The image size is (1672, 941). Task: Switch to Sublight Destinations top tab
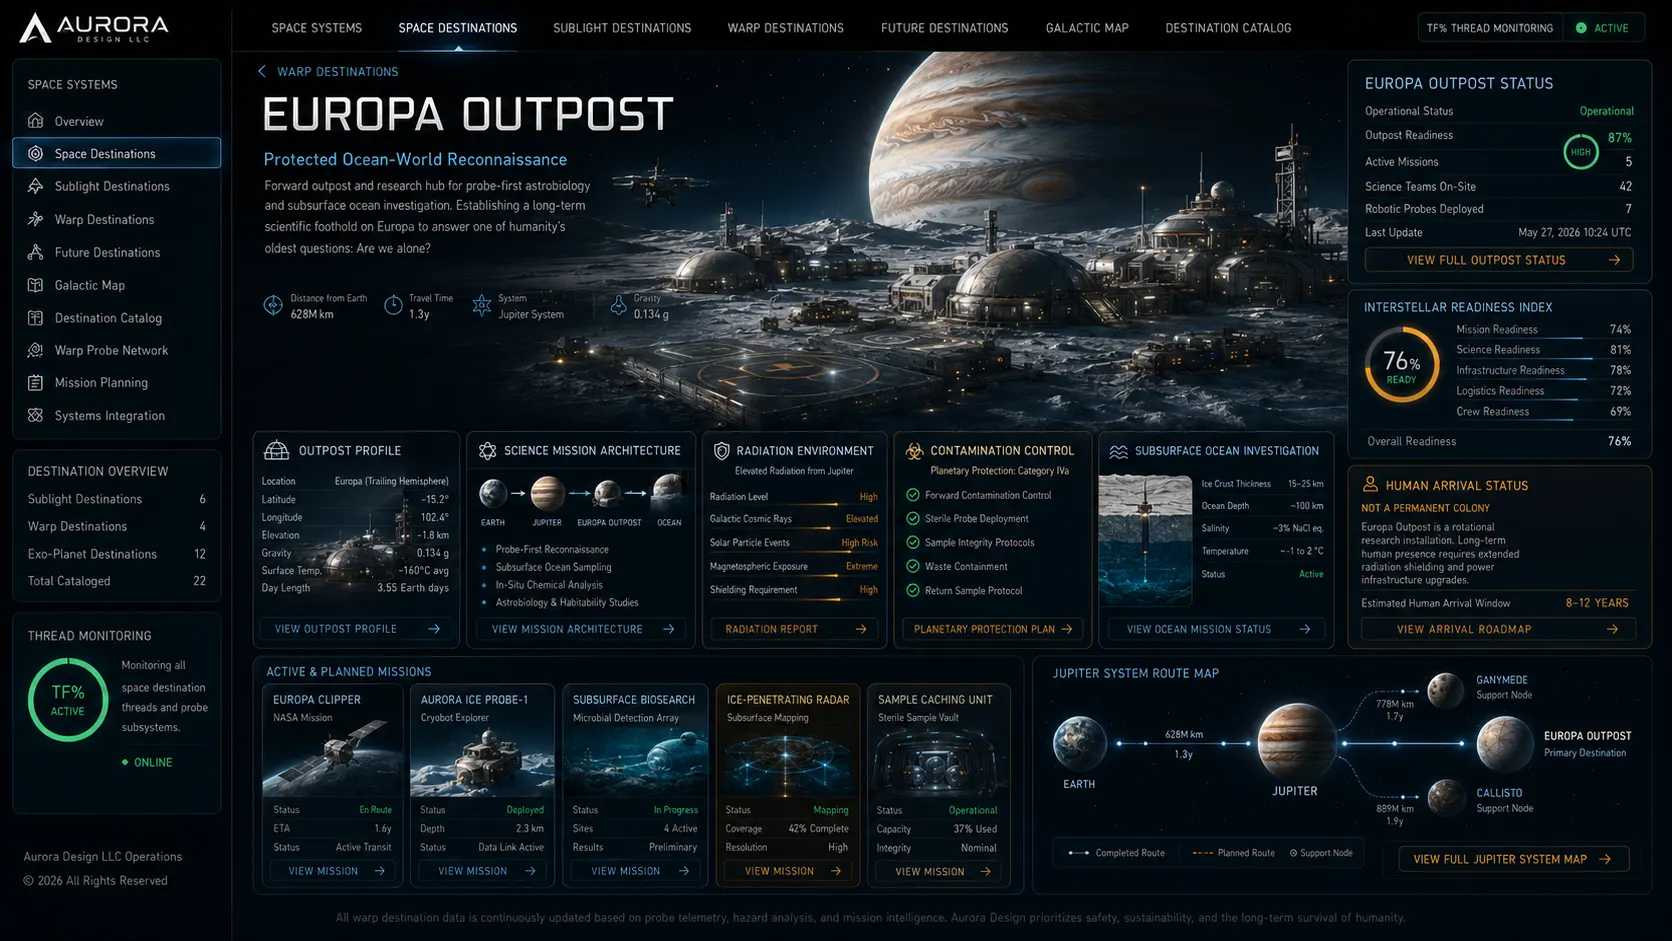click(622, 28)
